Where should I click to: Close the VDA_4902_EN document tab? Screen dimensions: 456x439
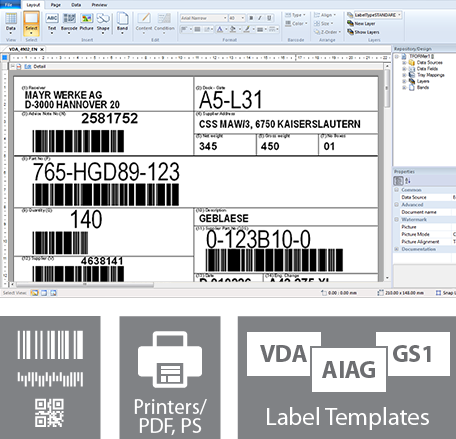[x=42, y=49]
